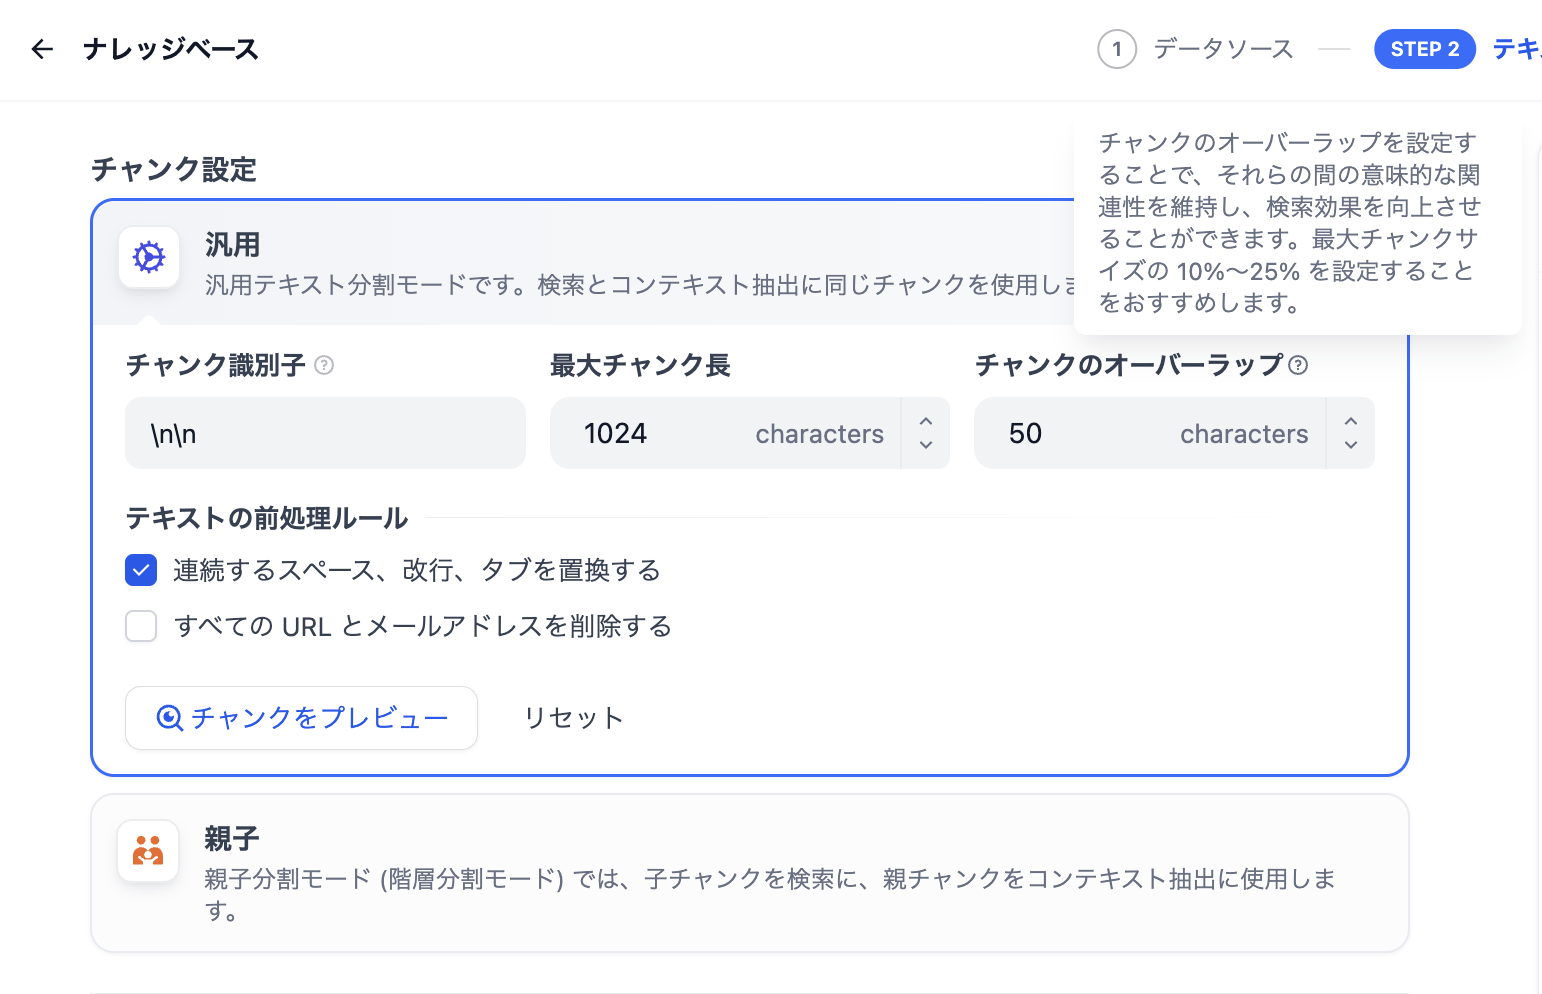Image resolution: width=1542 pixels, height=994 pixels.
Task: Focus the チャンク識別子 input field
Action: point(325,433)
